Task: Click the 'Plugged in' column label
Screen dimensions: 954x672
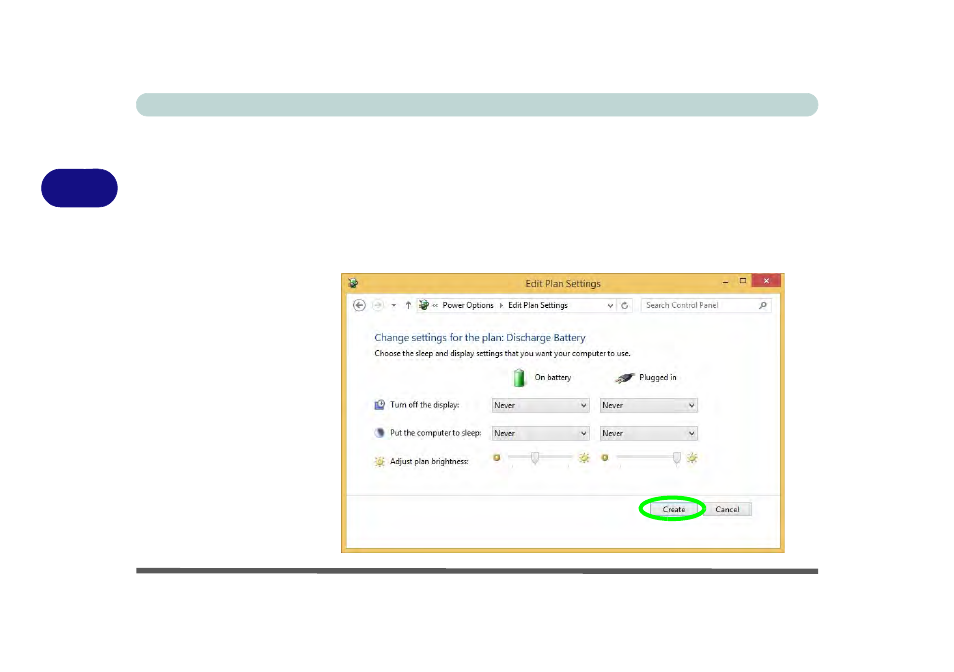Action: [658, 378]
